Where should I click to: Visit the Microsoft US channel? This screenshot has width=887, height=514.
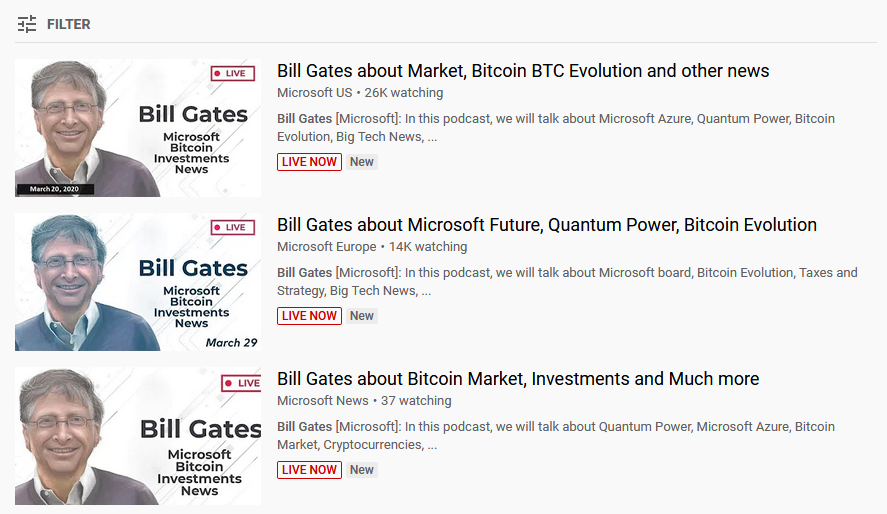[315, 93]
